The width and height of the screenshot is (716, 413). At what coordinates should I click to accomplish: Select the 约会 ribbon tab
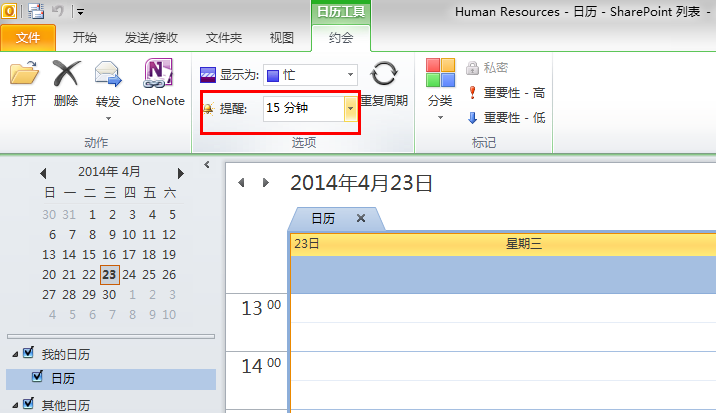341,37
